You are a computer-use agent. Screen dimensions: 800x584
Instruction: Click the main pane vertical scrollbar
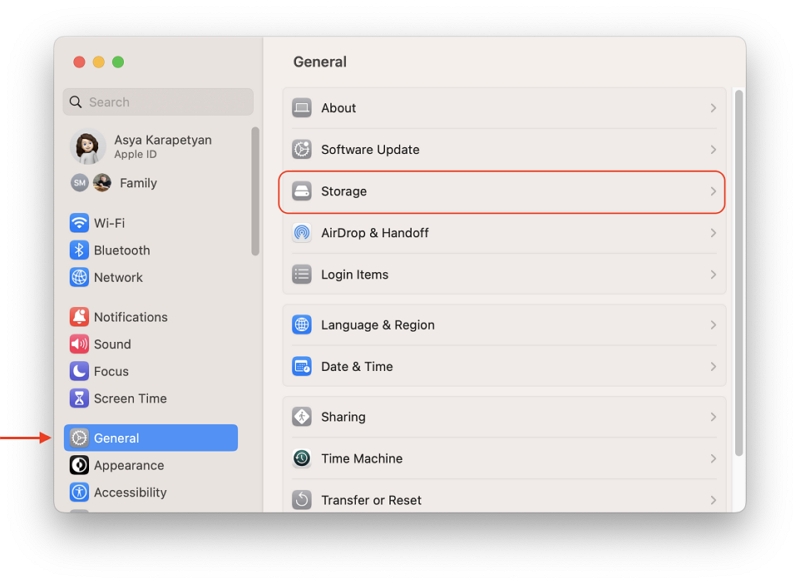point(738,273)
